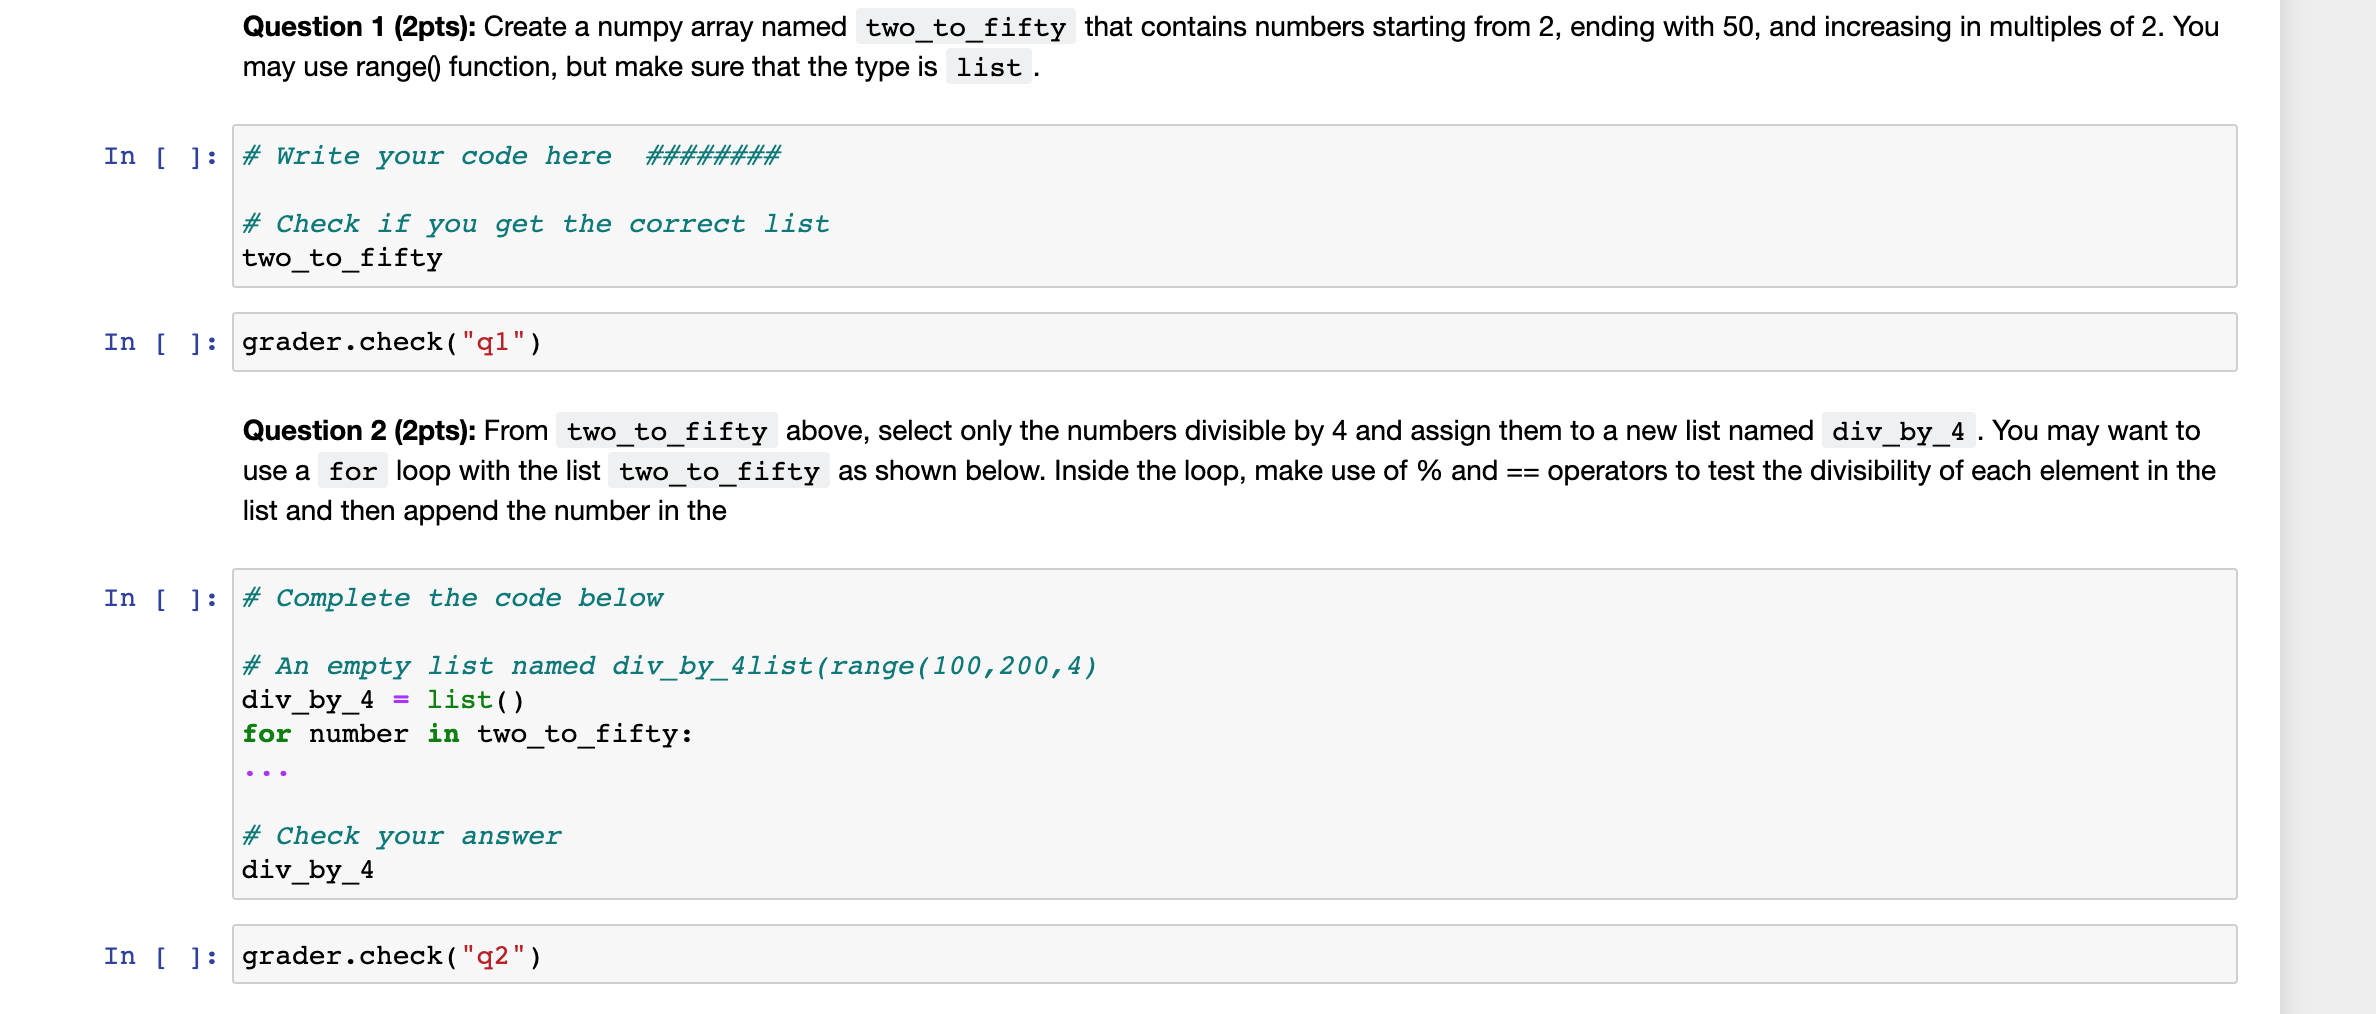Place cursor on 'Write your code here' comment line
This screenshot has height=1014, width=2376.
[511, 156]
